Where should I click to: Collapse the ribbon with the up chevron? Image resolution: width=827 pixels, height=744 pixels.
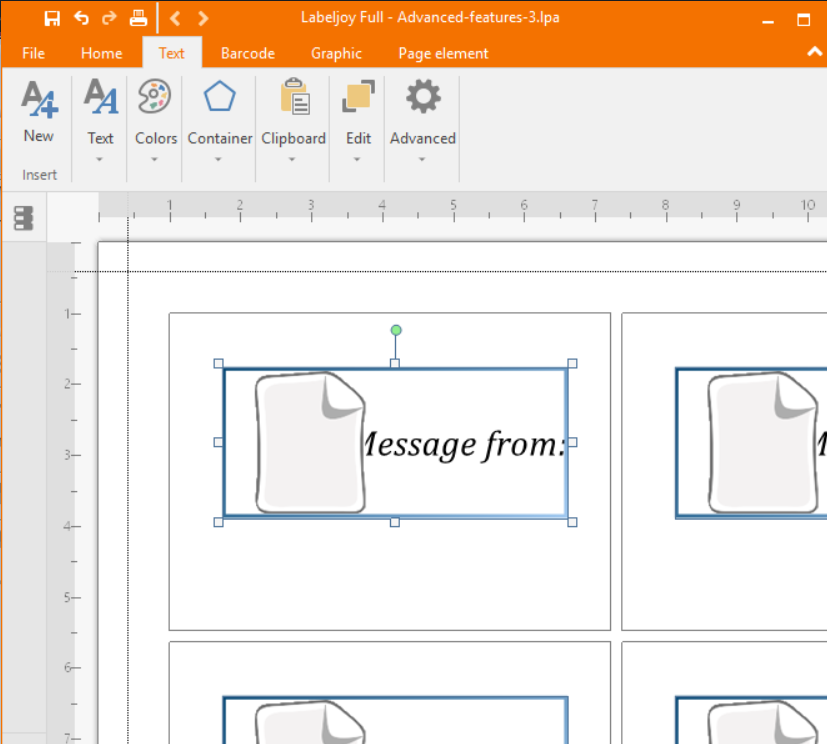pyautogui.click(x=814, y=52)
